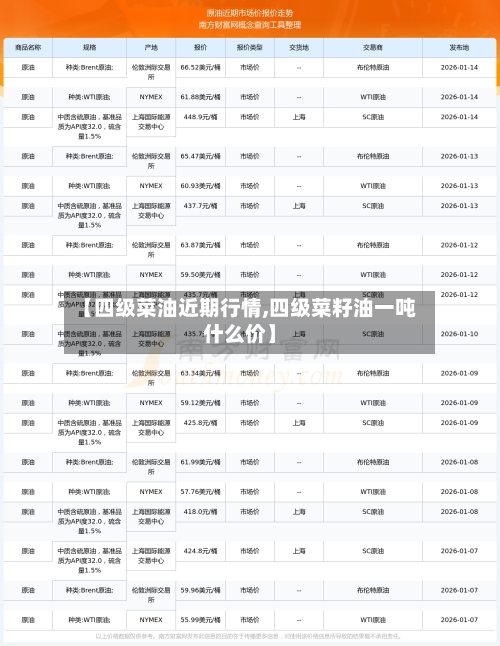The width and height of the screenshot is (500, 646).
Task: Click the footer disclaimer text
Action: point(248,637)
